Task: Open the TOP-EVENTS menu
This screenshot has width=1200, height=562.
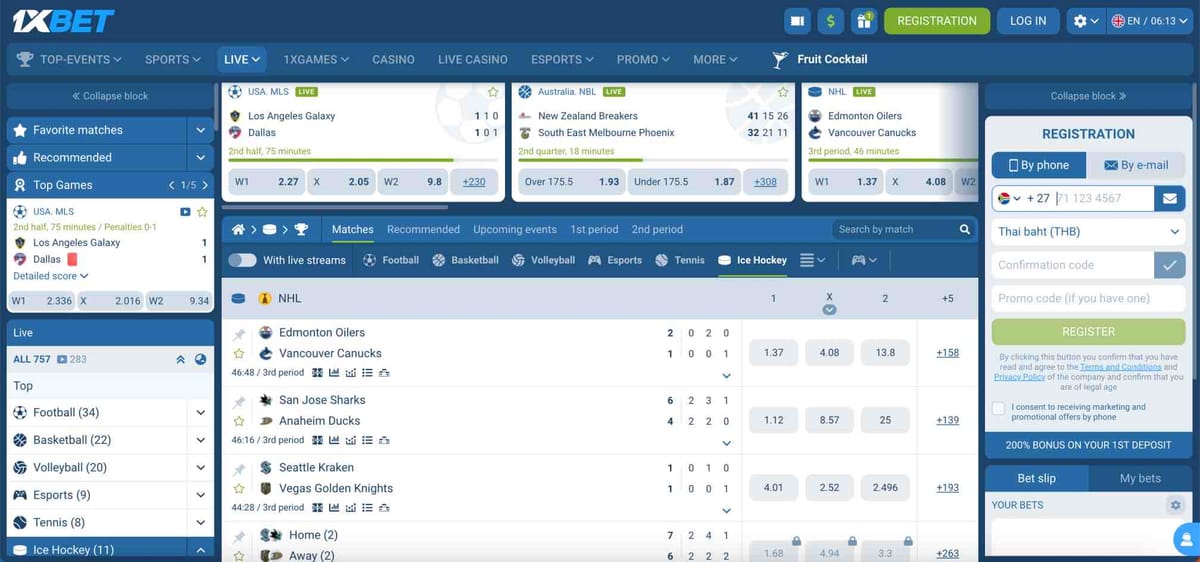Action: [x=70, y=59]
